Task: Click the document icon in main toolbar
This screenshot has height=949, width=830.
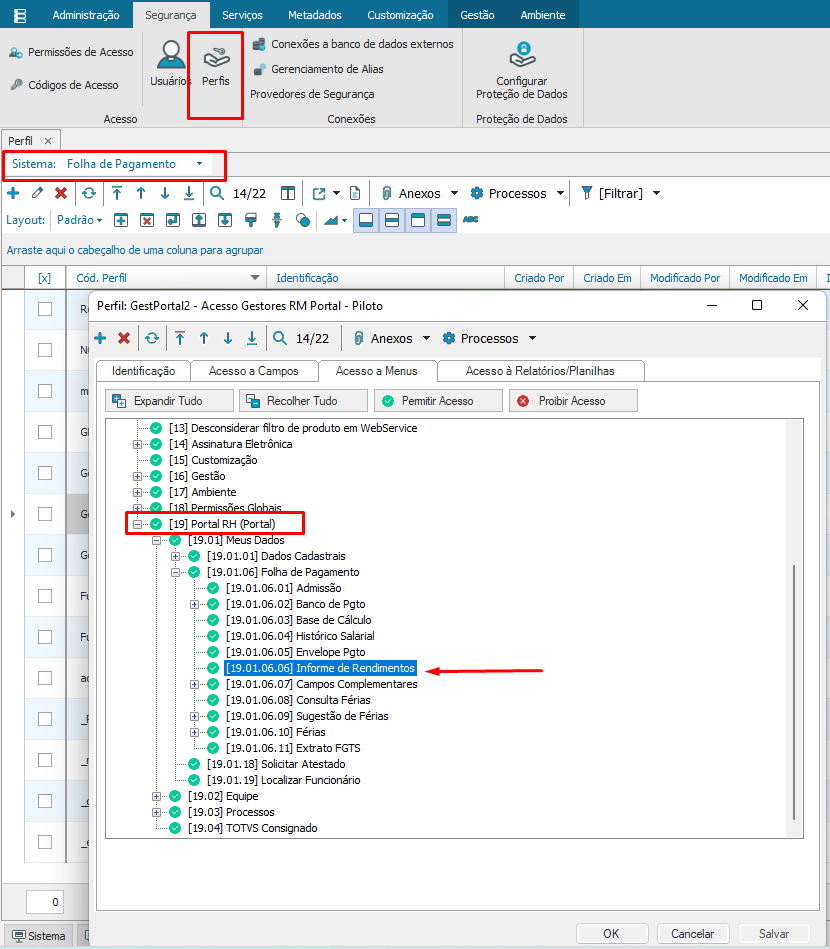Action: pos(355,193)
